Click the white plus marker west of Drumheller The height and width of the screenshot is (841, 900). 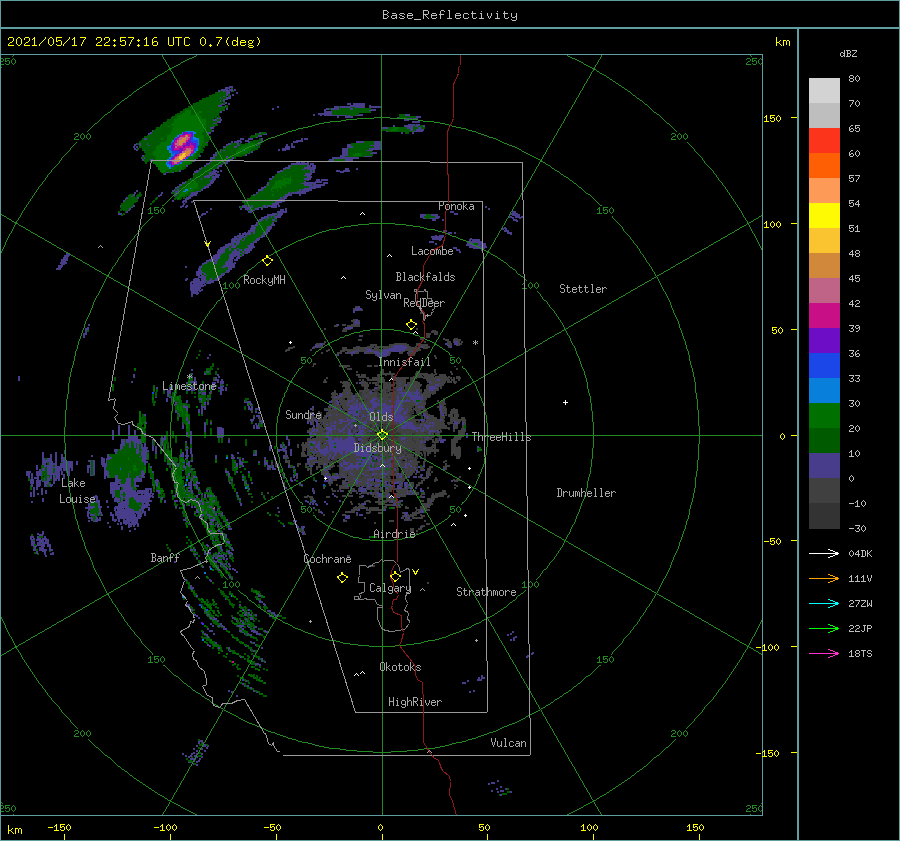point(565,402)
